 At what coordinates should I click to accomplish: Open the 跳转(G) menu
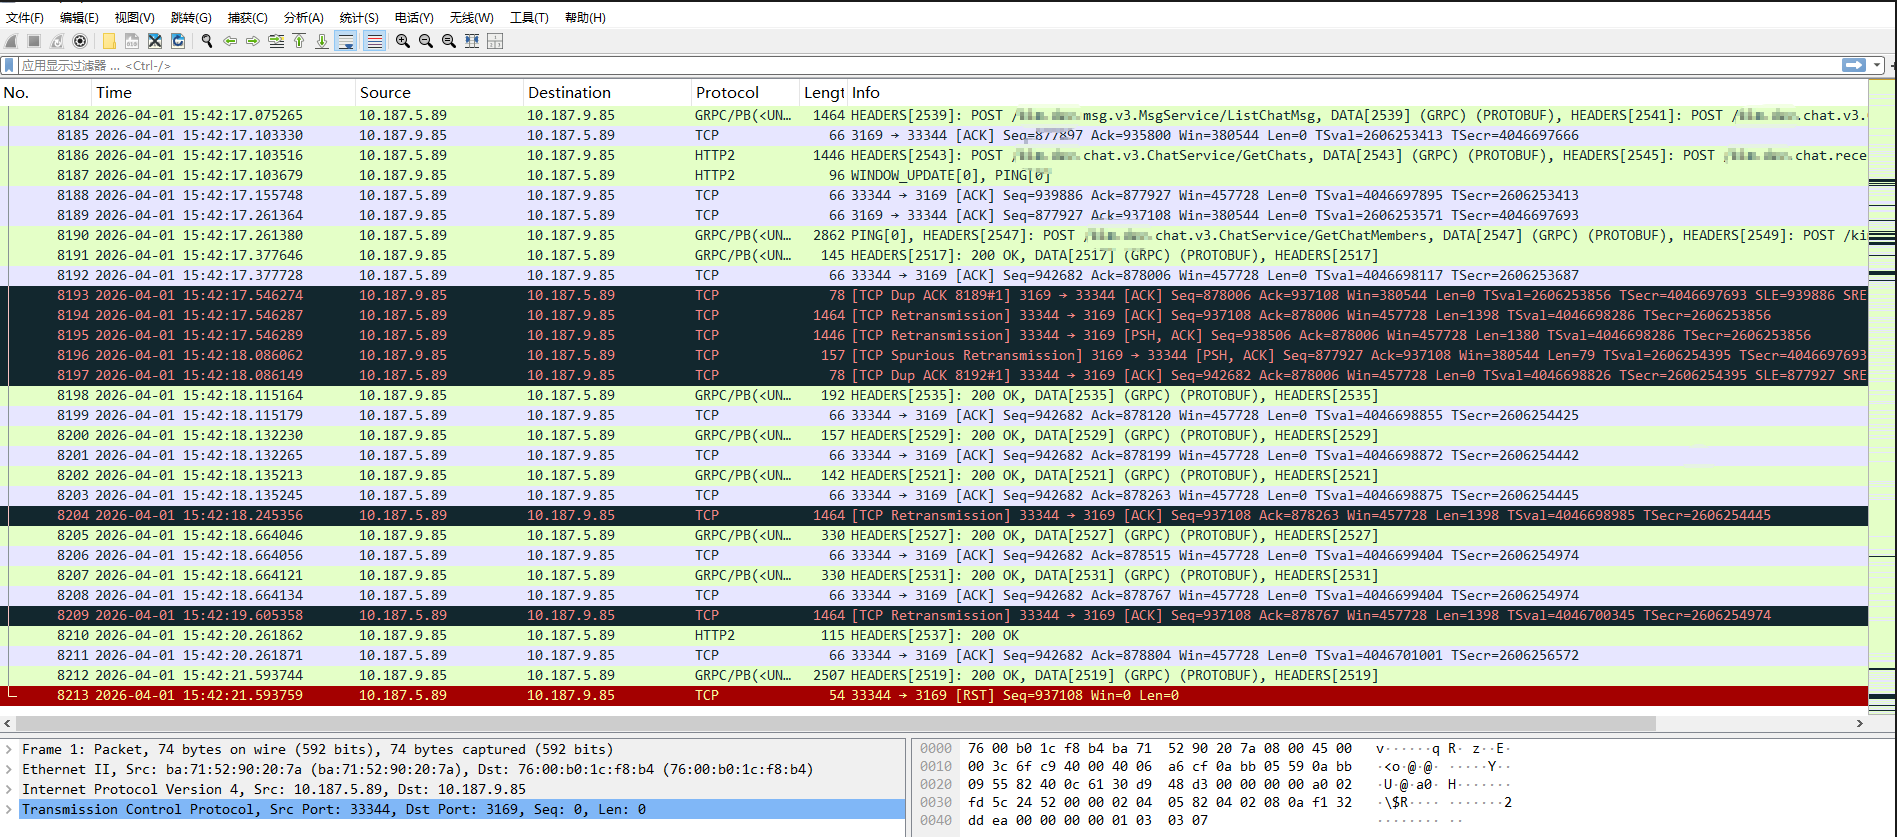(x=191, y=17)
